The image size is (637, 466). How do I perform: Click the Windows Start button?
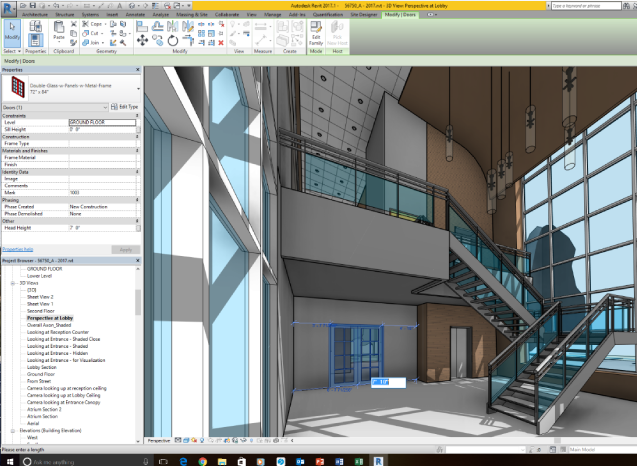9,461
